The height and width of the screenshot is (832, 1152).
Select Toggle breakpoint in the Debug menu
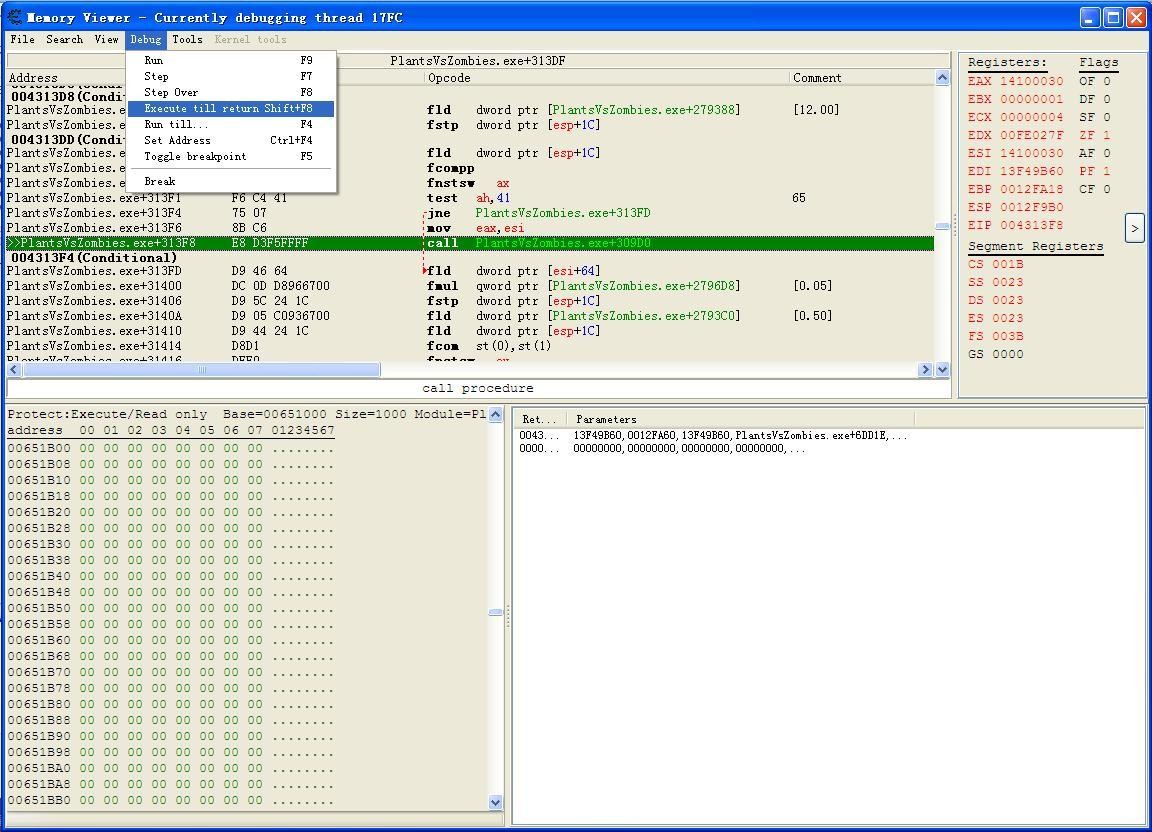point(231,157)
